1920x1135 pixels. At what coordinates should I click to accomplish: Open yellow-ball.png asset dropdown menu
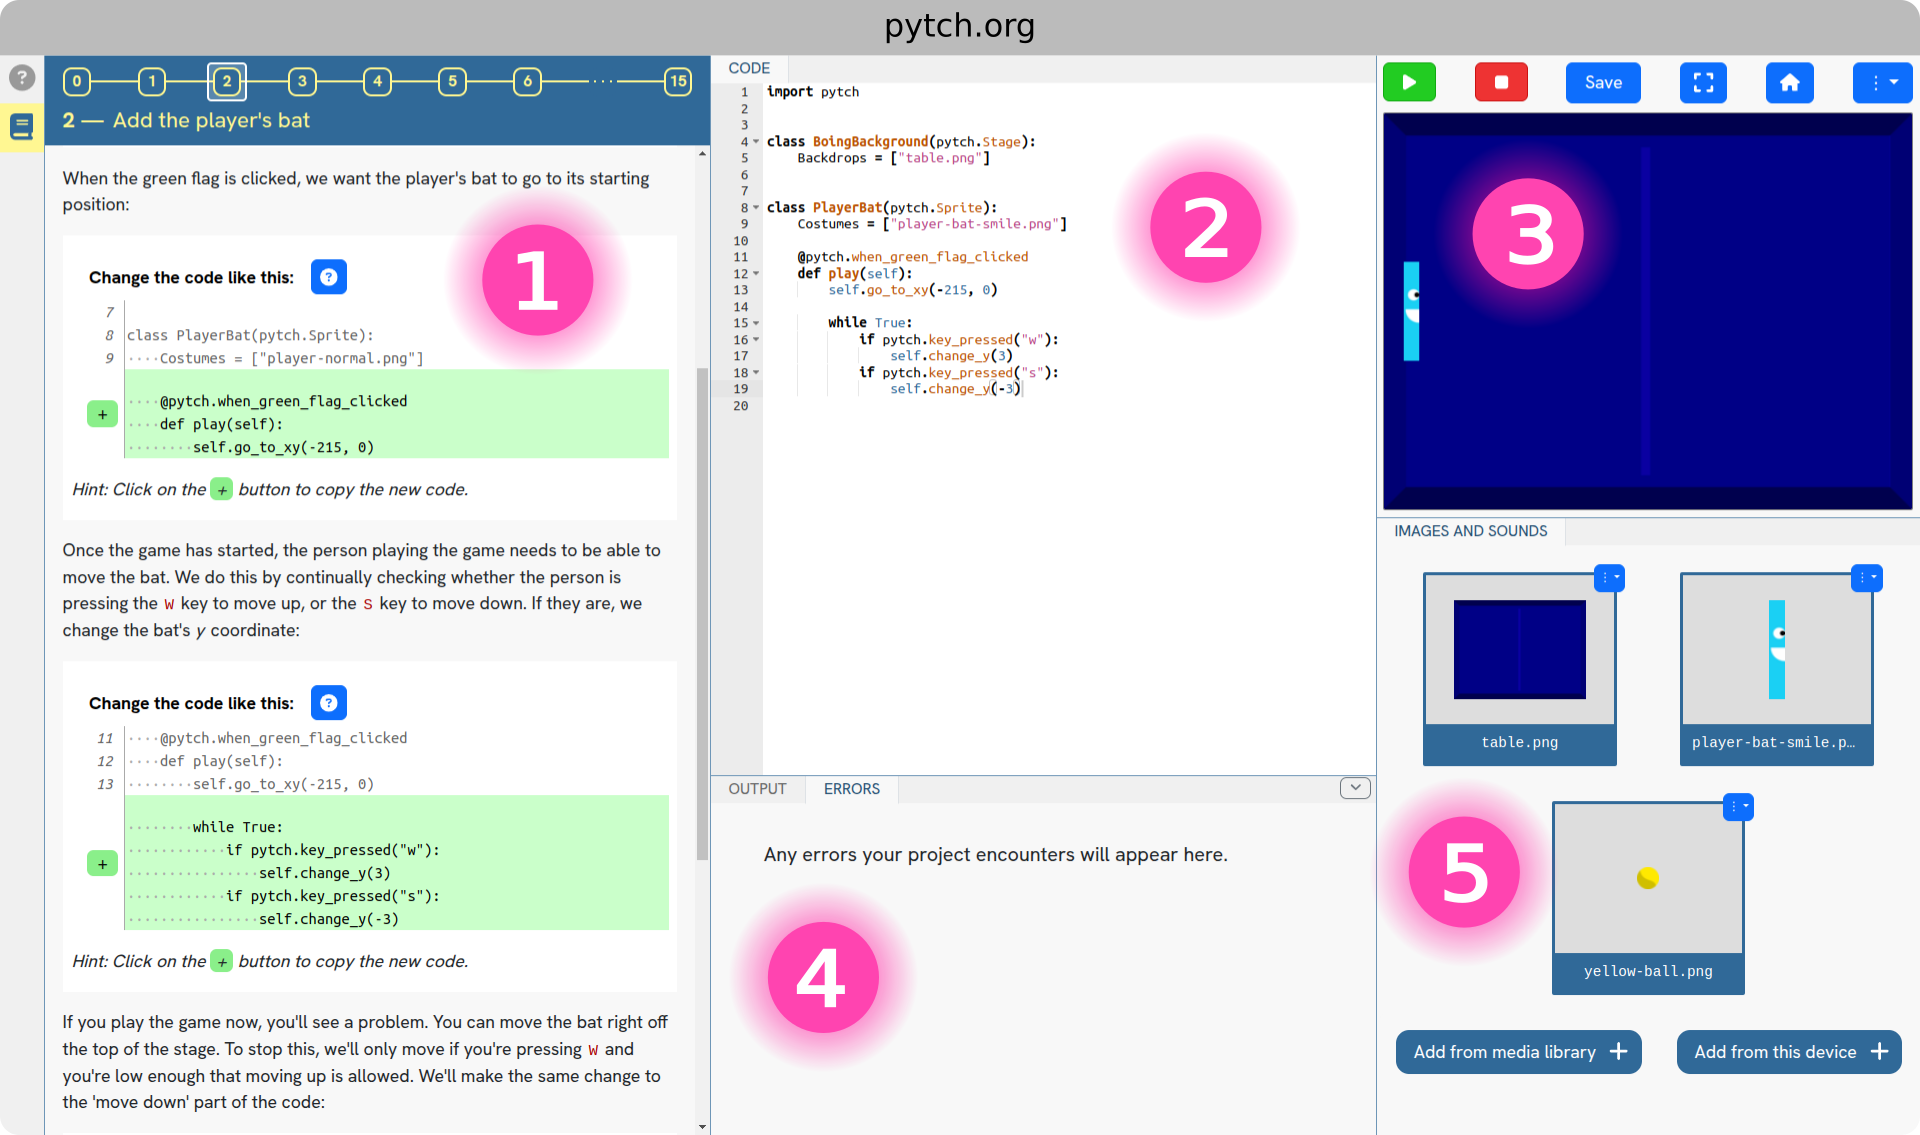[1738, 807]
